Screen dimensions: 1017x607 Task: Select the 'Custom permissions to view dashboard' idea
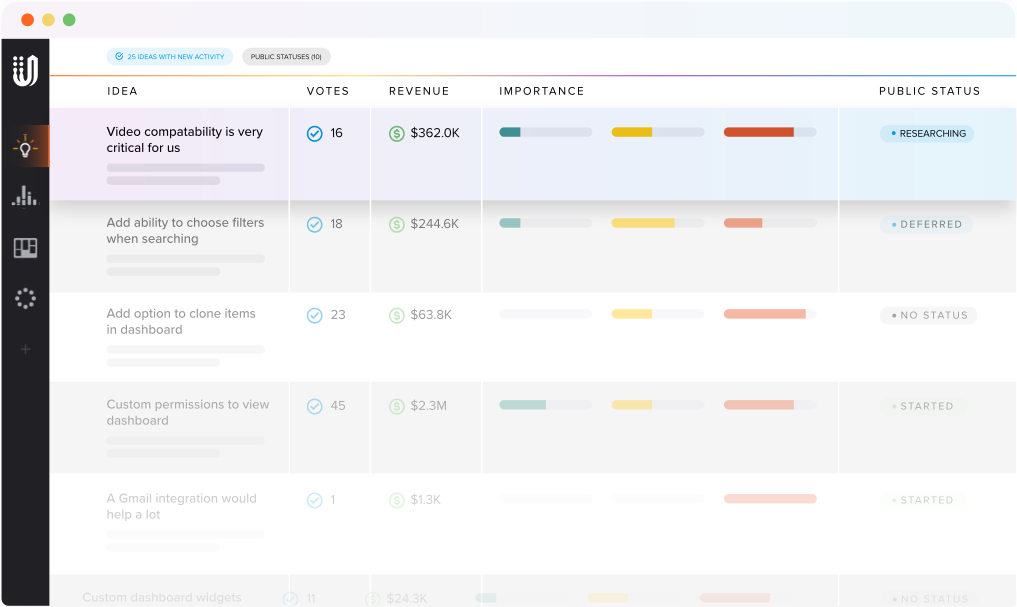(x=187, y=412)
